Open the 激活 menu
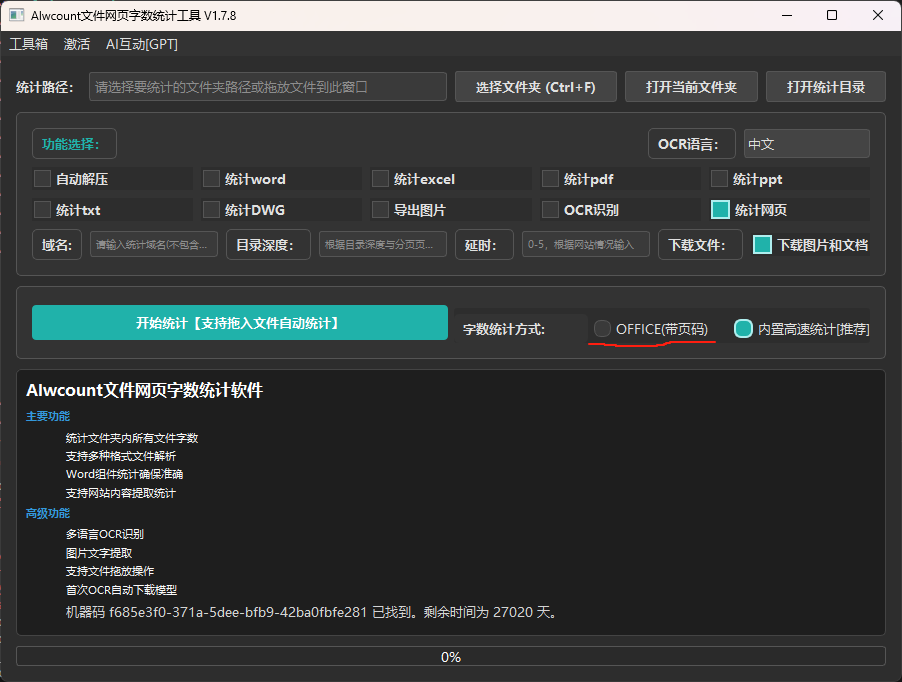 click(x=77, y=44)
